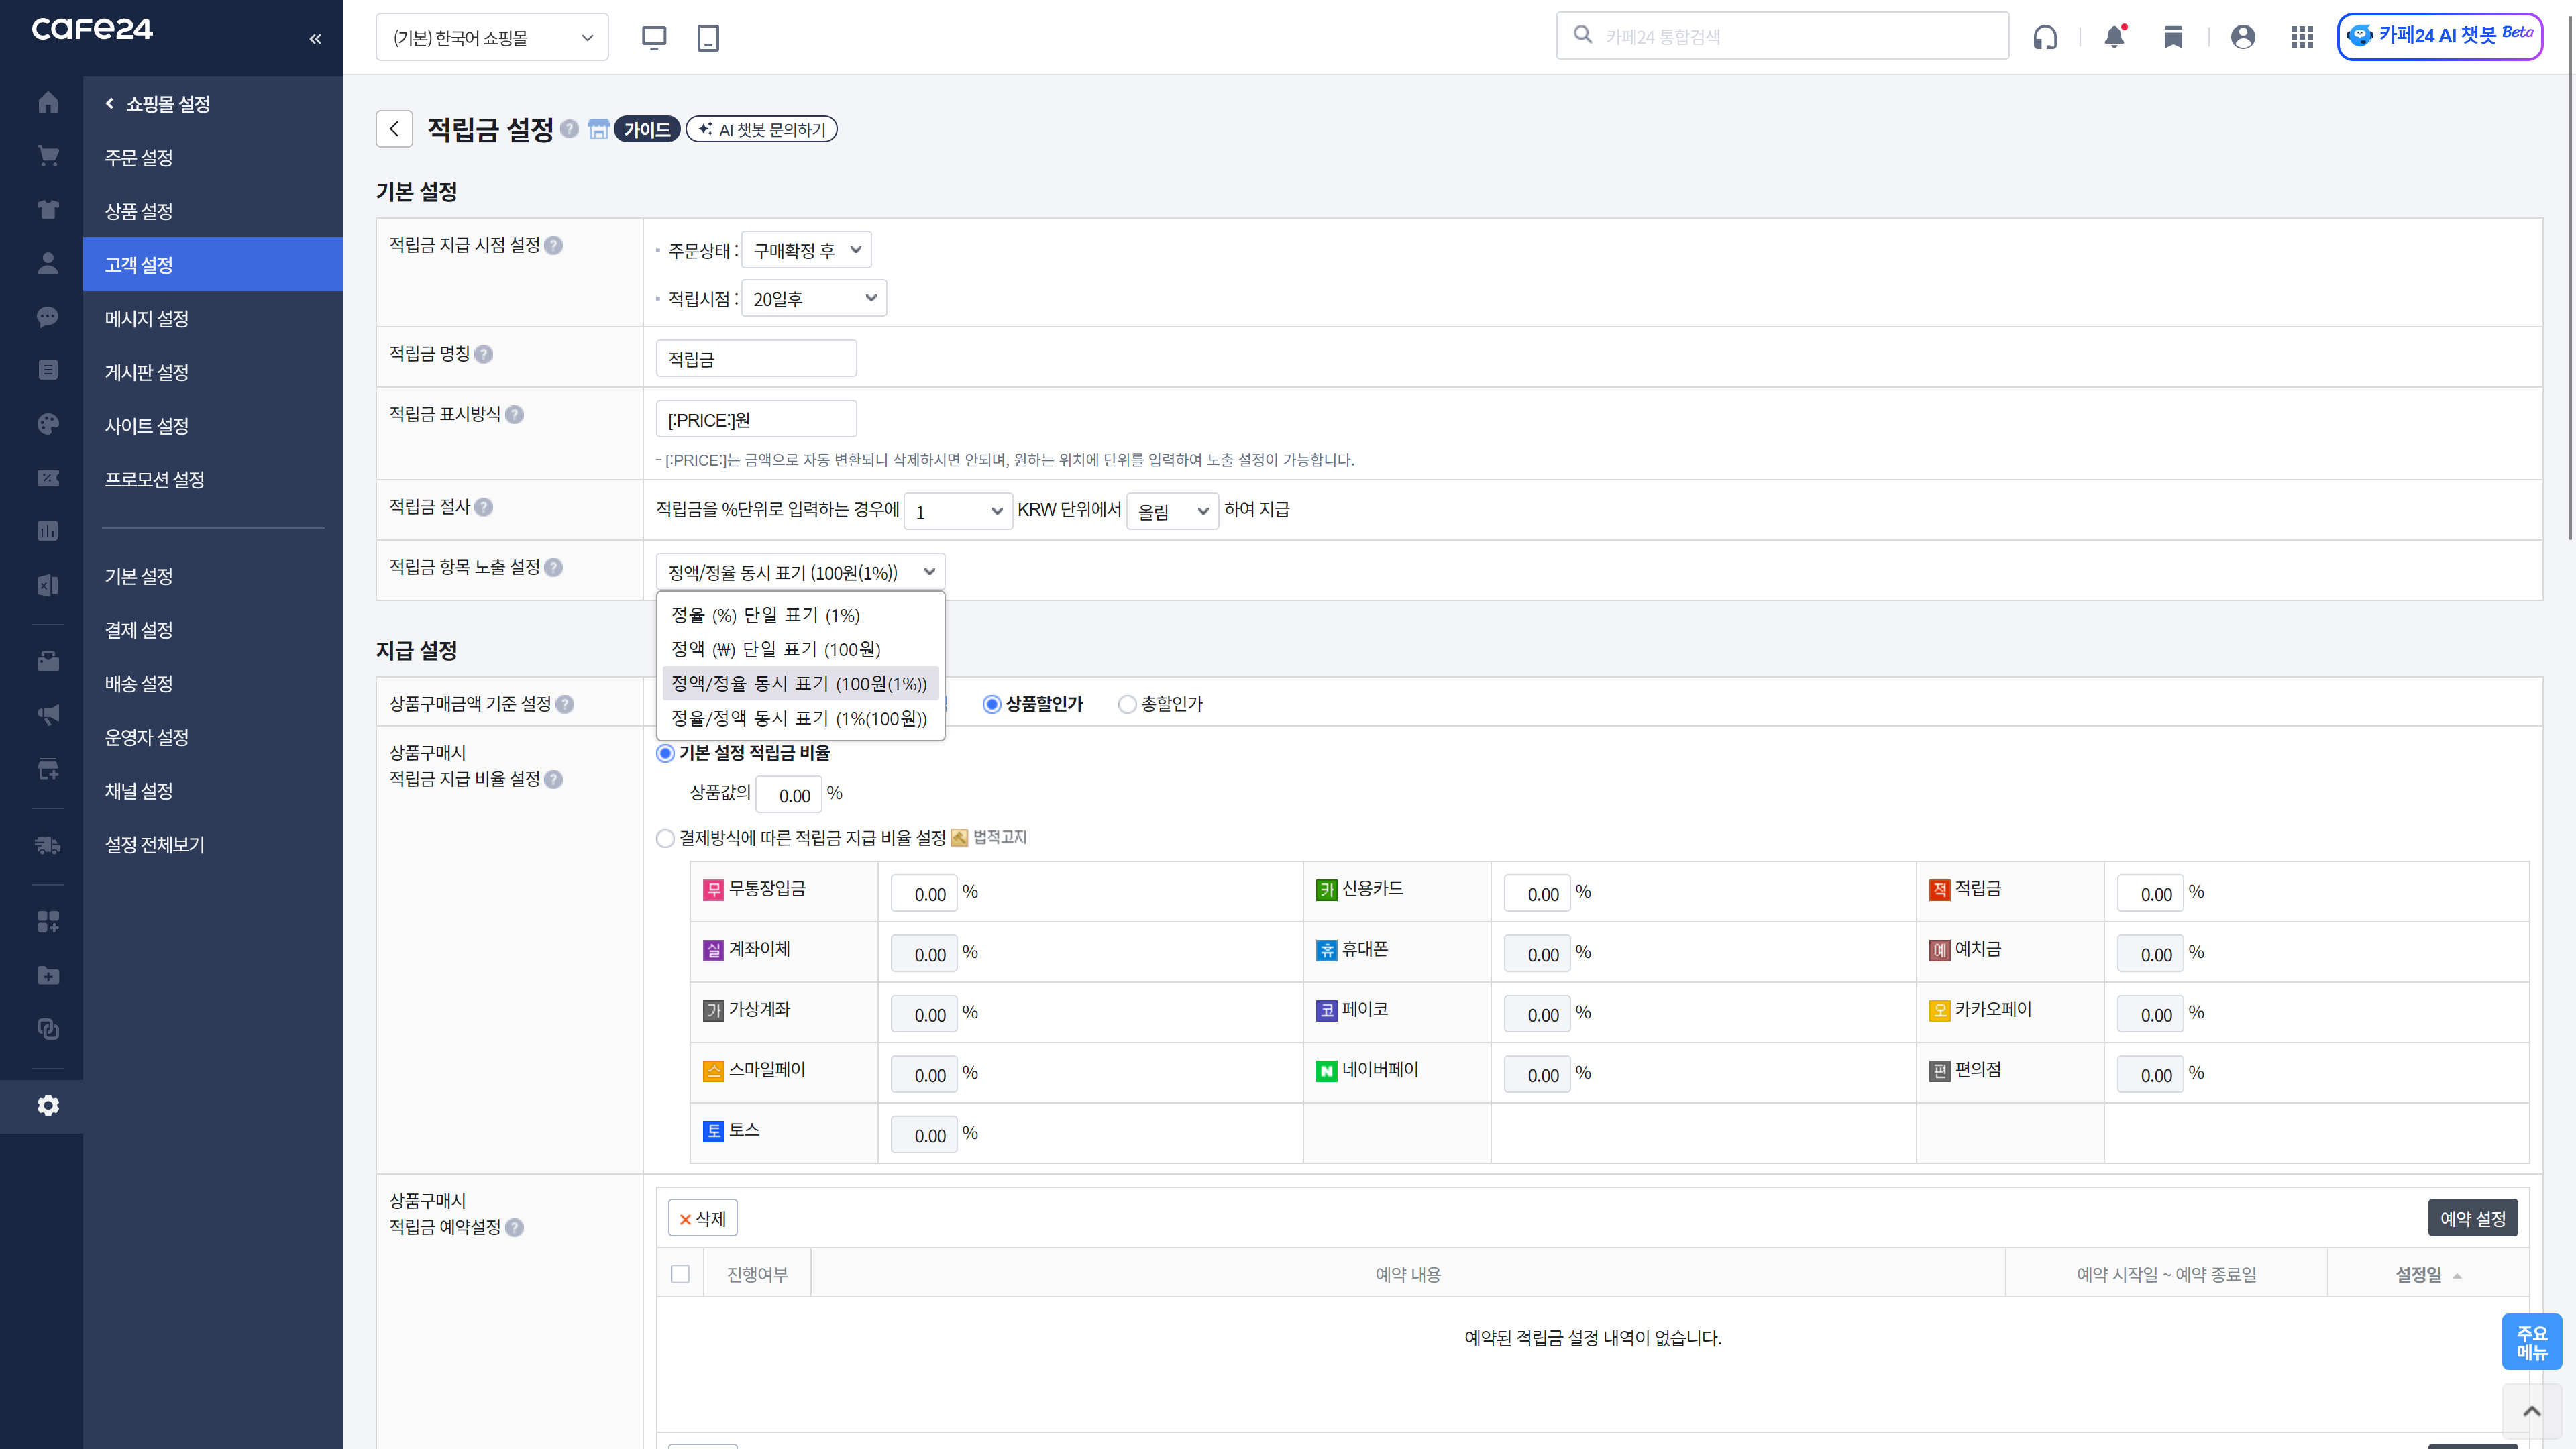The image size is (2576, 1449).
Task: Click the notification bell icon
Action: click(2114, 37)
